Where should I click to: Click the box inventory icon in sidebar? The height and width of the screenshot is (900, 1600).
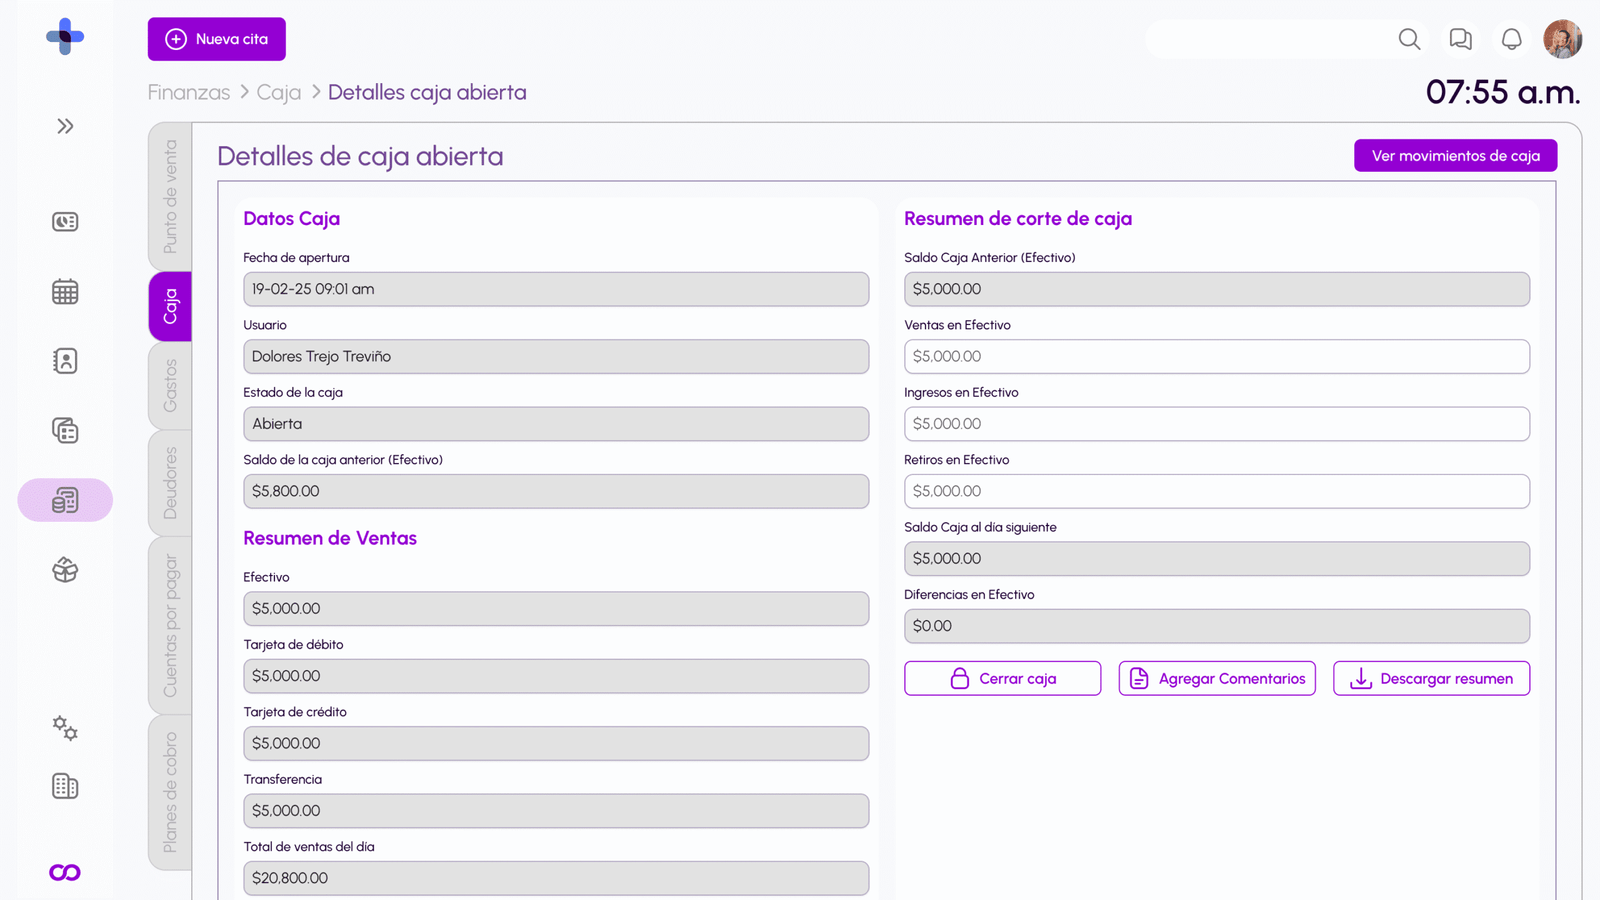pos(65,570)
